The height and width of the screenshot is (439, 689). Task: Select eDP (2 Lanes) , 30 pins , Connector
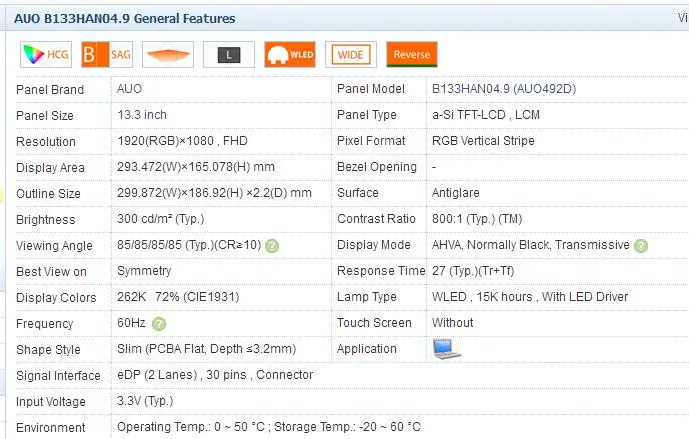(215, 375)
